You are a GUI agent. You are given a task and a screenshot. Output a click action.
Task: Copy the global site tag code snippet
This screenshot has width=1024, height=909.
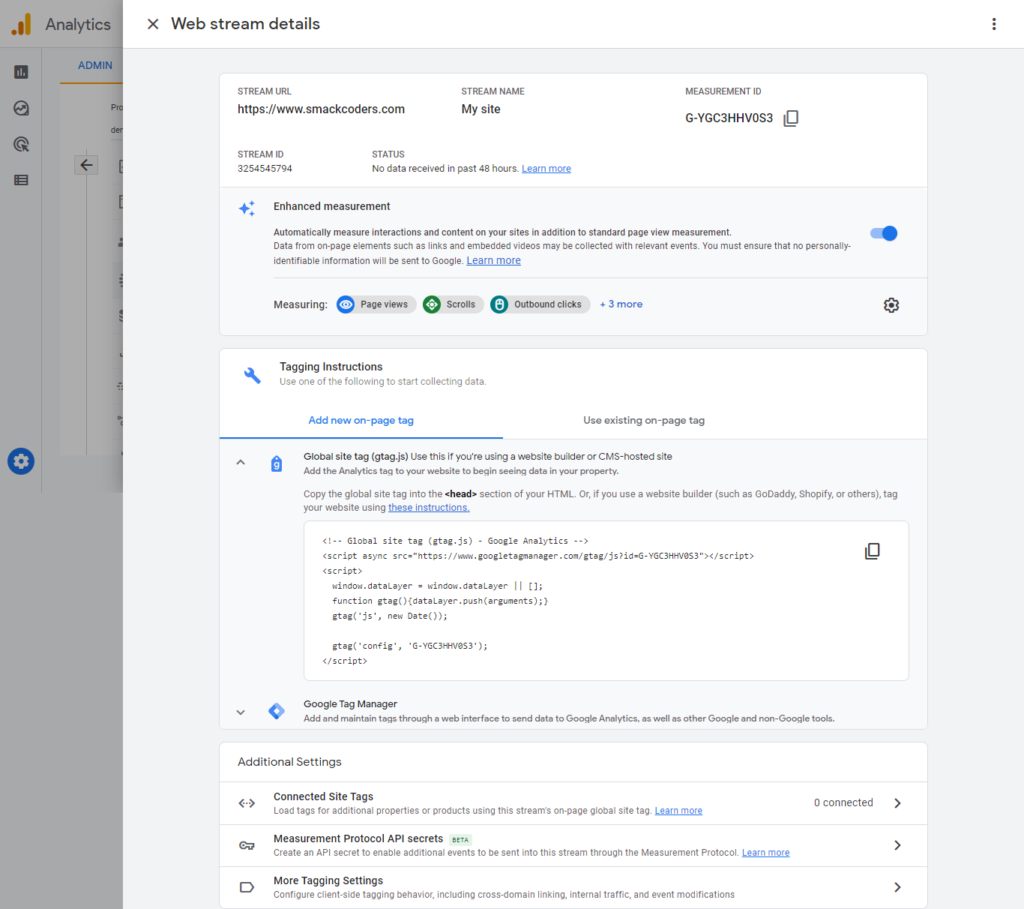click(x=872, y=551)
